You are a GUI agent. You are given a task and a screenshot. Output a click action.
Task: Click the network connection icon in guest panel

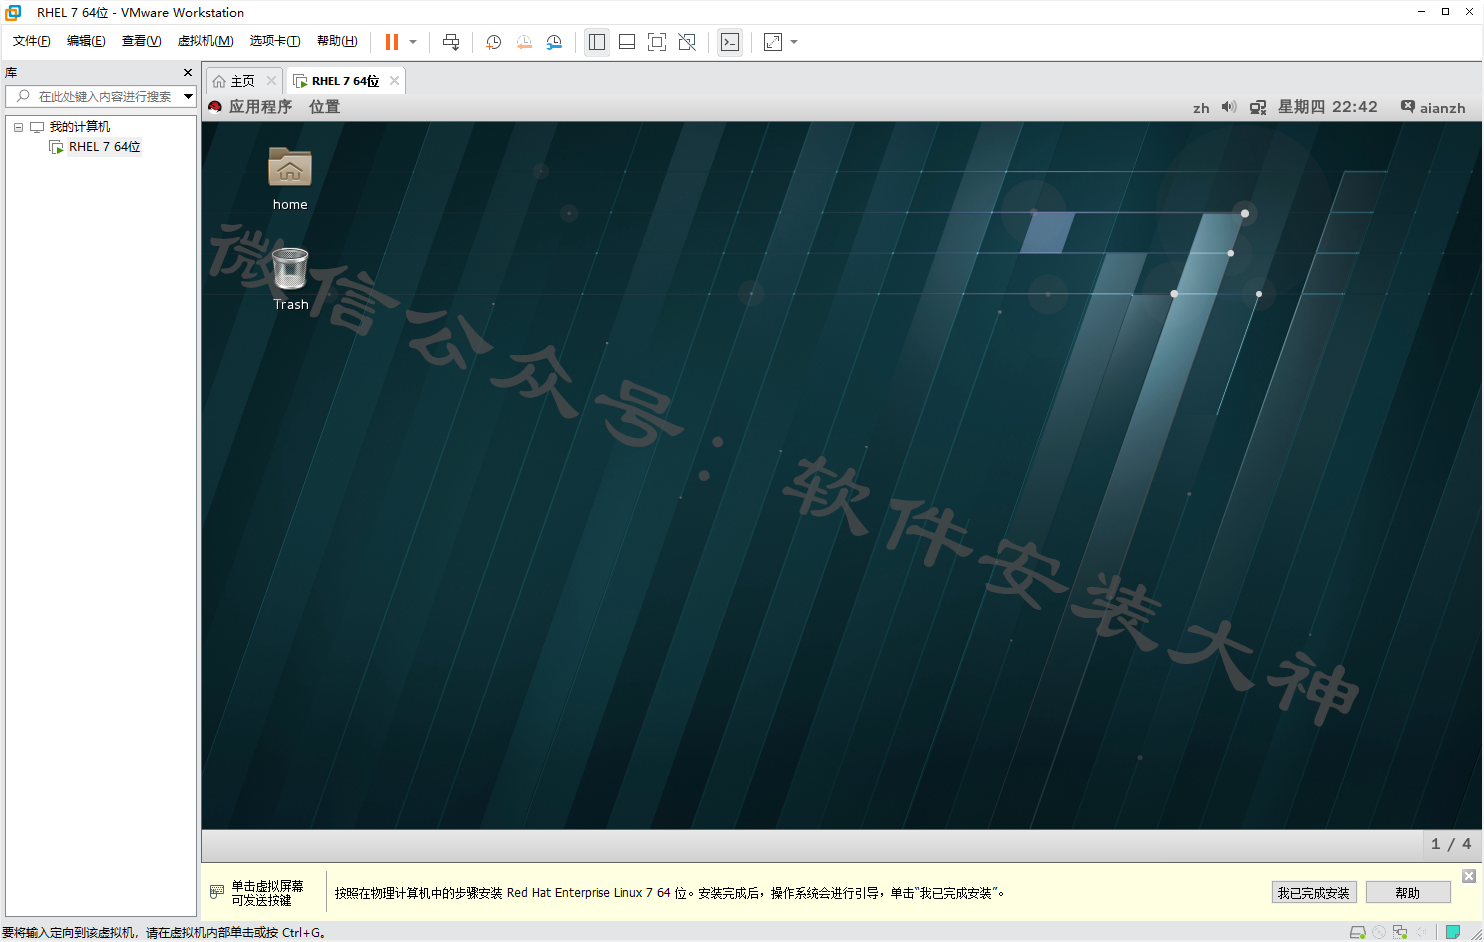click(1258, 107)
